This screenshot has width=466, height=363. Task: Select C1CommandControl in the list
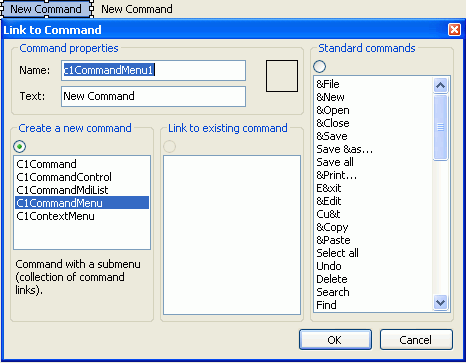click(82, 177)
